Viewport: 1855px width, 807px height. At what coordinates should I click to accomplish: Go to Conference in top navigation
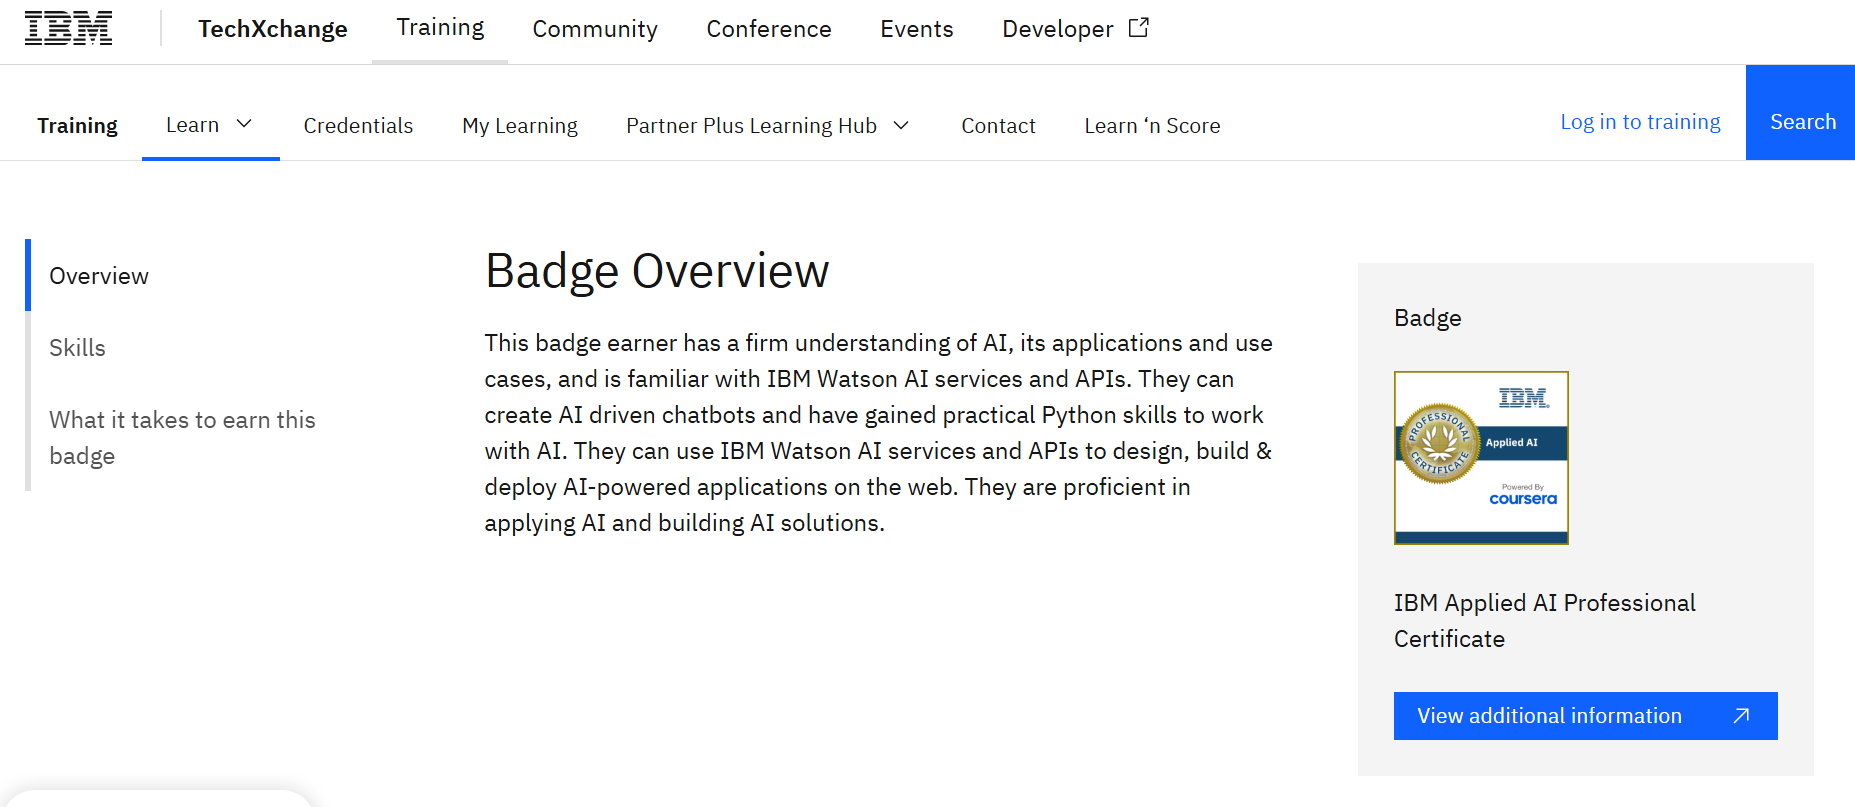(769, 29)
